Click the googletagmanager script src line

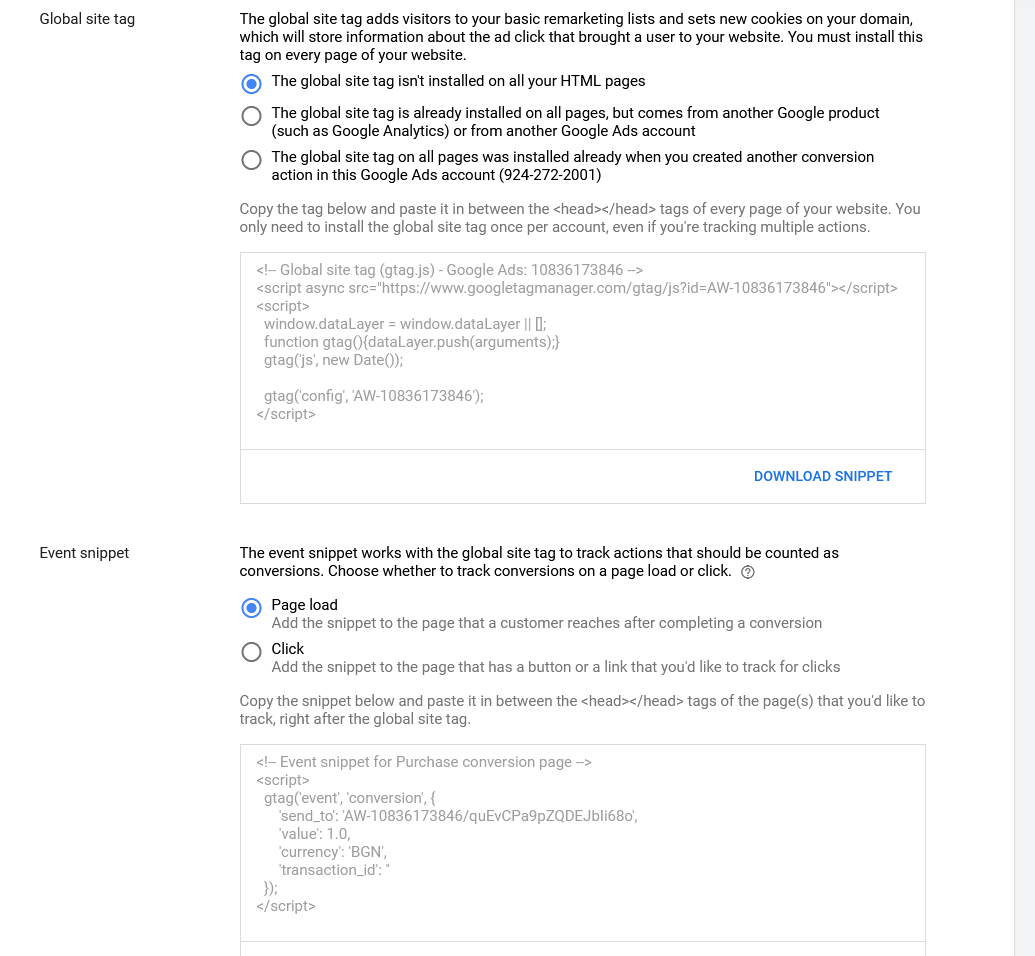[577, 289]
